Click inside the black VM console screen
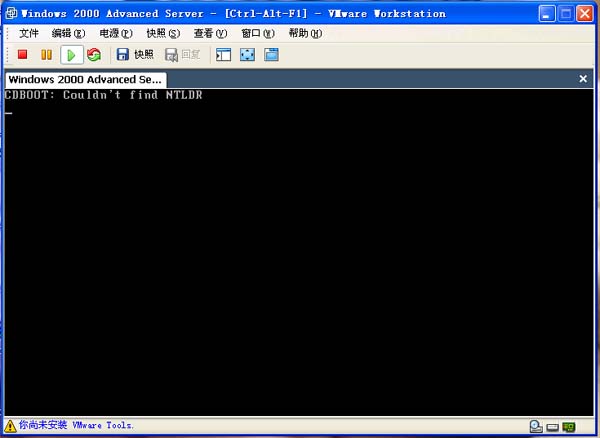The image size is (600, 438). [x=299, y=252]
